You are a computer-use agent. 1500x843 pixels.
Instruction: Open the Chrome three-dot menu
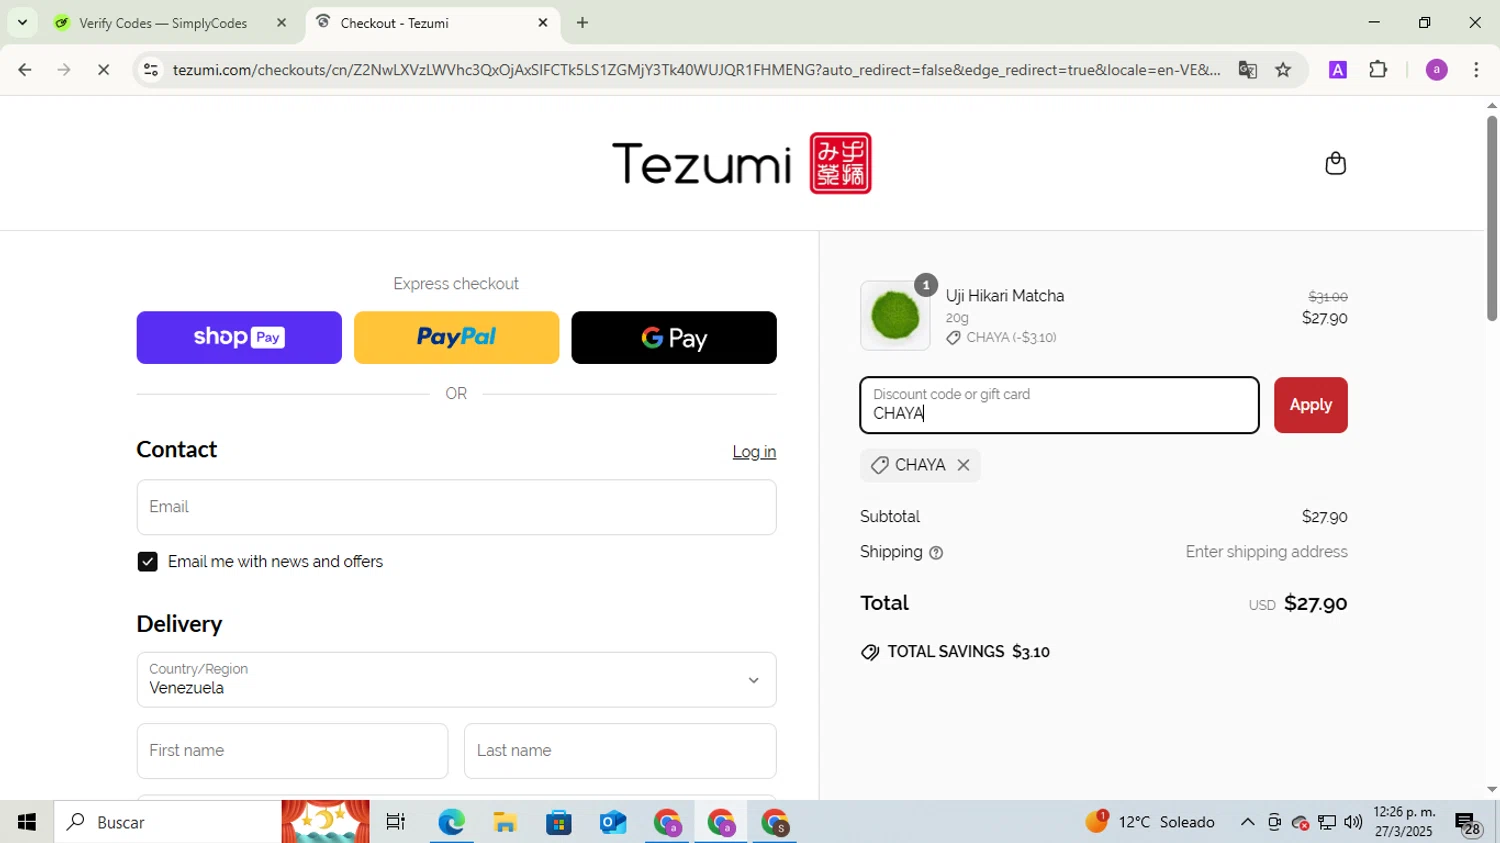pos(1476,70)
